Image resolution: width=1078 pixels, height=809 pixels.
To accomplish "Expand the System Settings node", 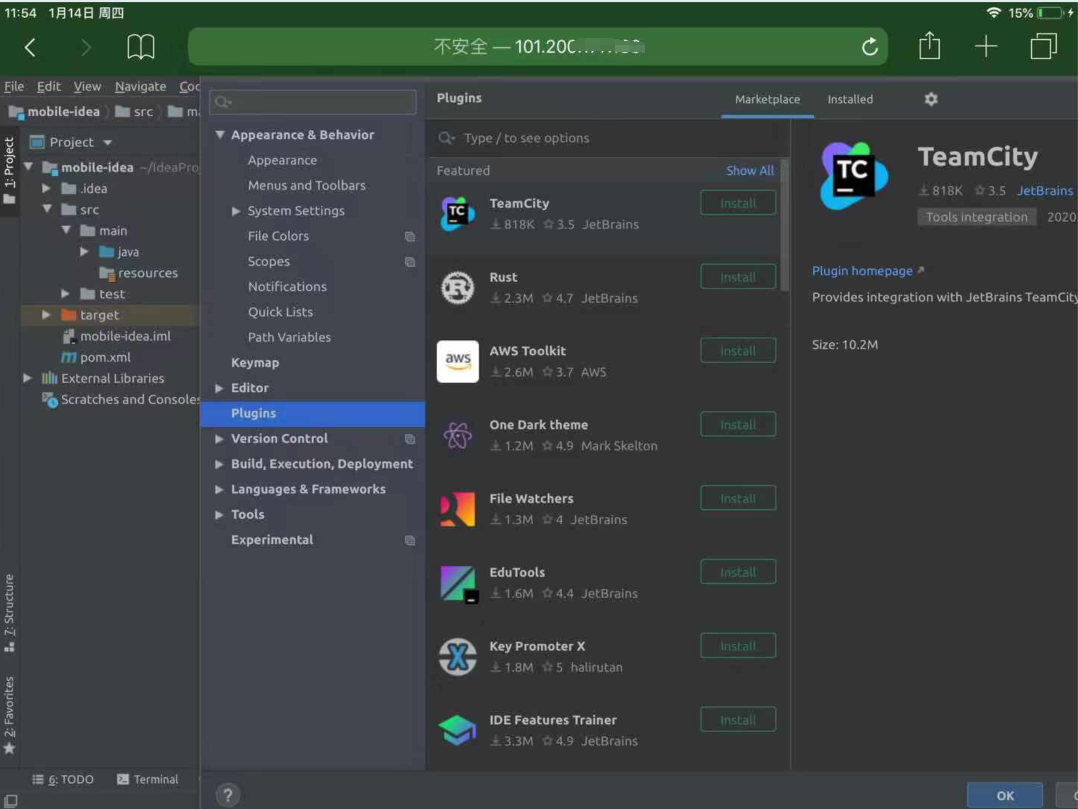I will pos(236,211).
